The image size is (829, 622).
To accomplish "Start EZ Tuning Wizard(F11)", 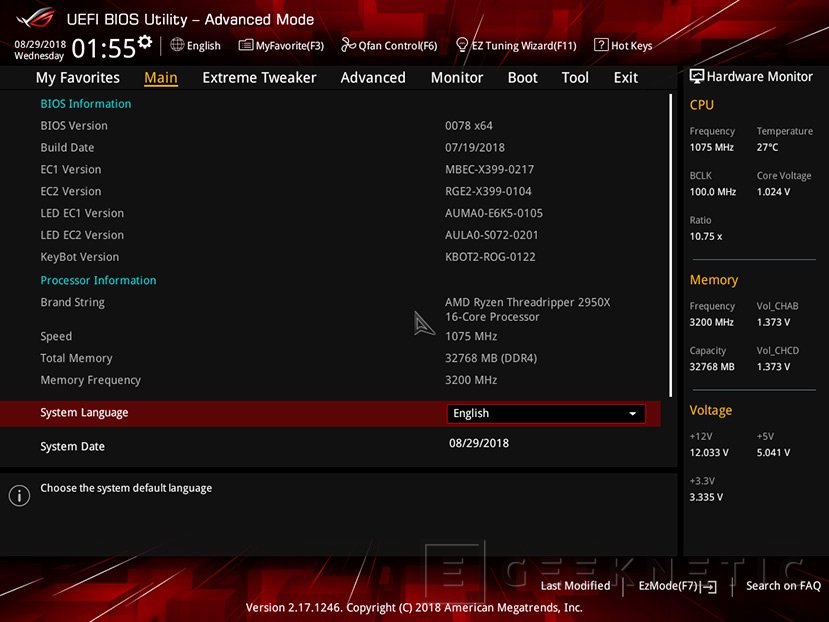I will pos(516,45).
